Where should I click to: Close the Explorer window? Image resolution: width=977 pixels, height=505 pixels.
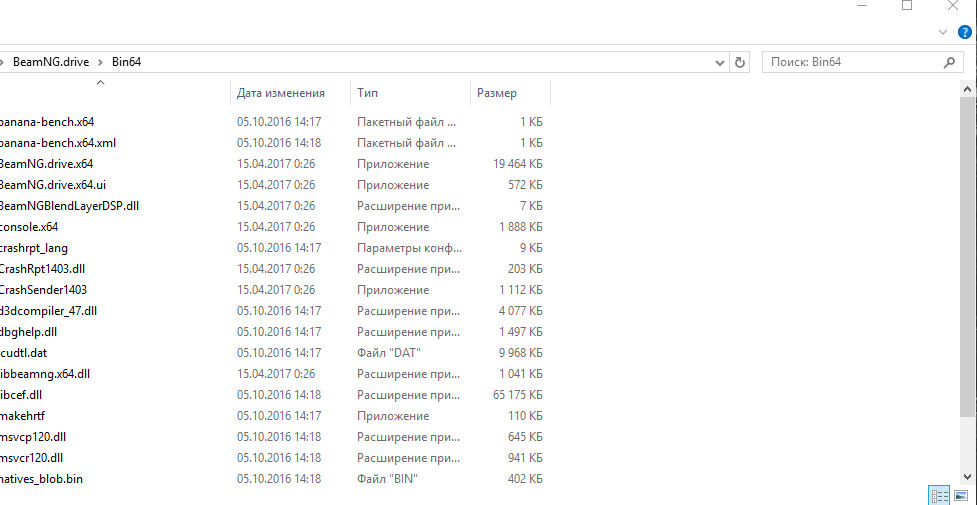coord(953,5)
